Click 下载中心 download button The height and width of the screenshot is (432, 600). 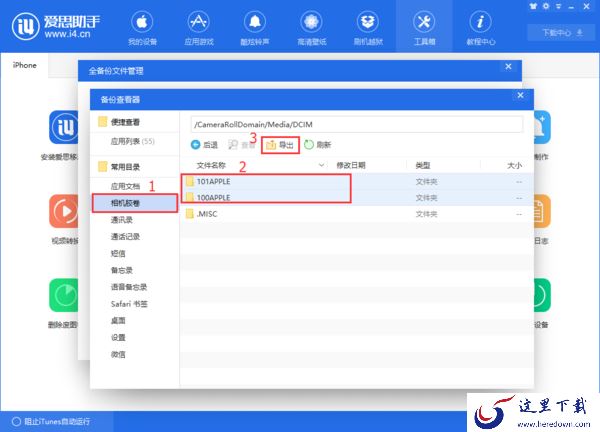[562, 33]
